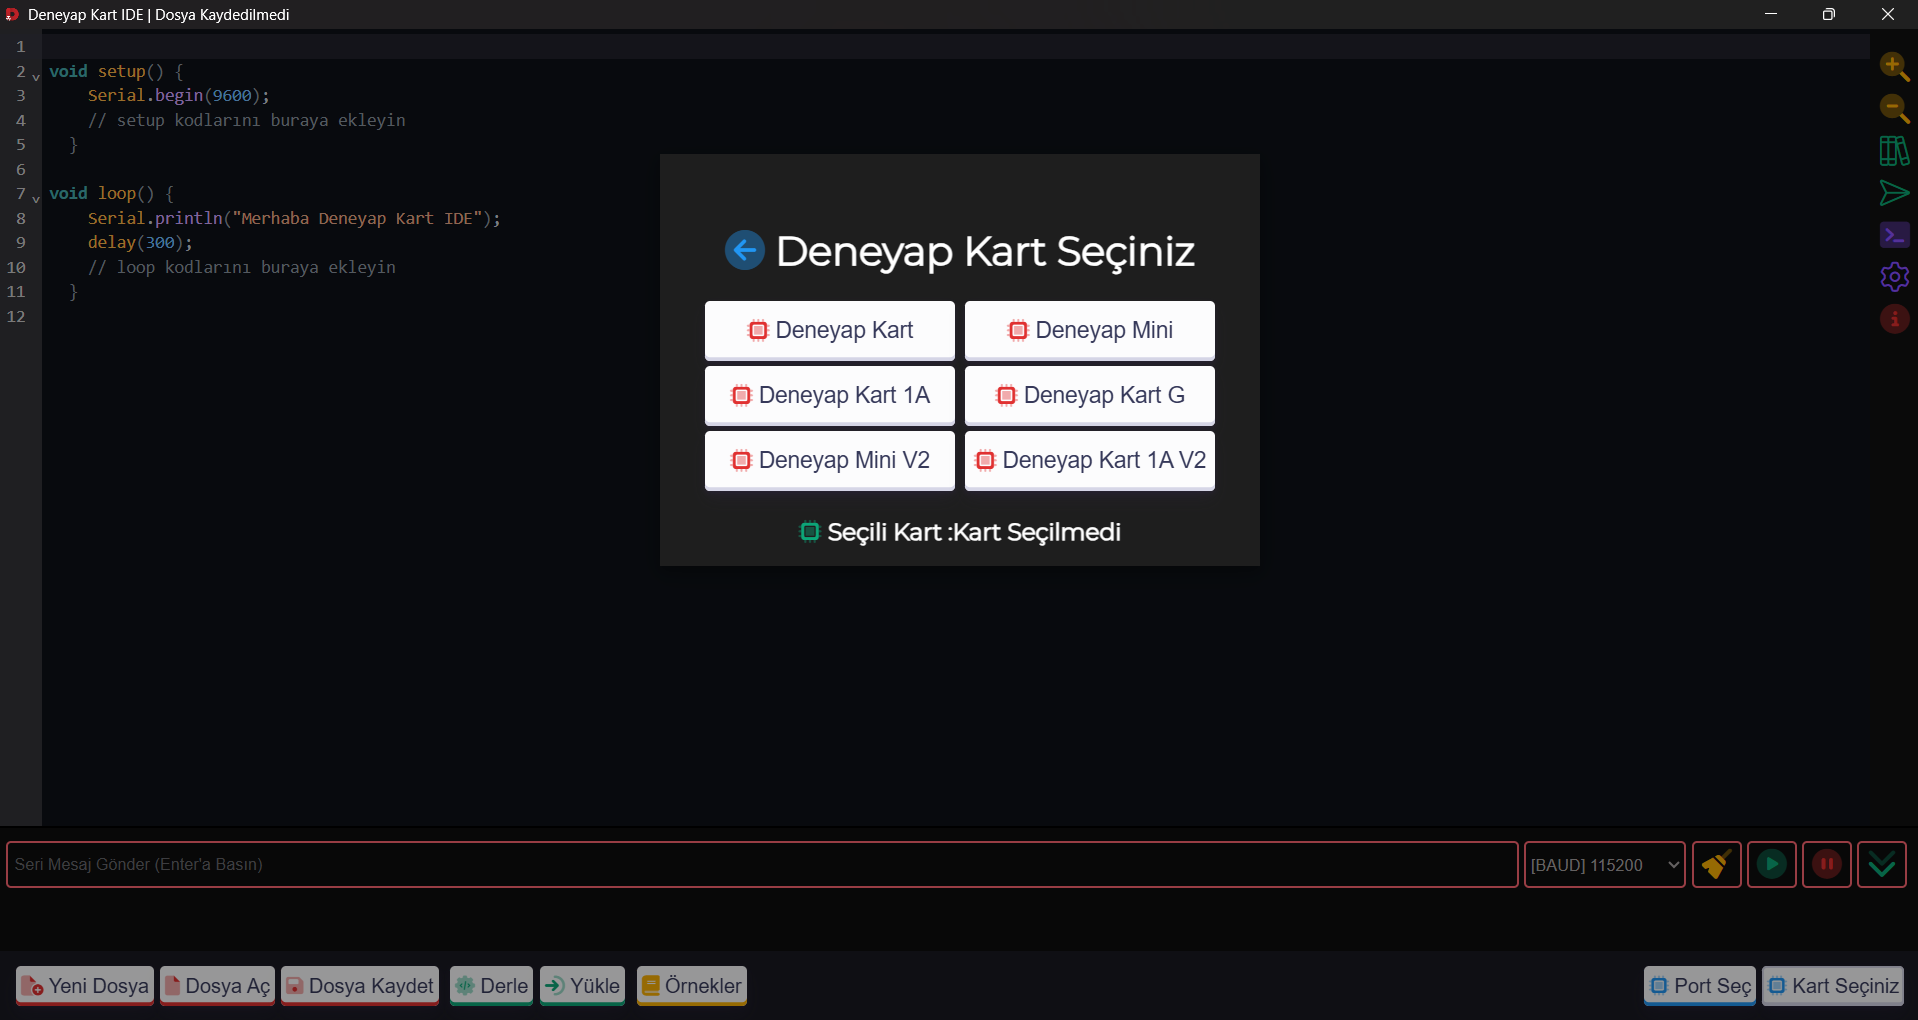Open the library books icon
The width and height of the screenshot is (1918, 1020).
pos(1894,151)
